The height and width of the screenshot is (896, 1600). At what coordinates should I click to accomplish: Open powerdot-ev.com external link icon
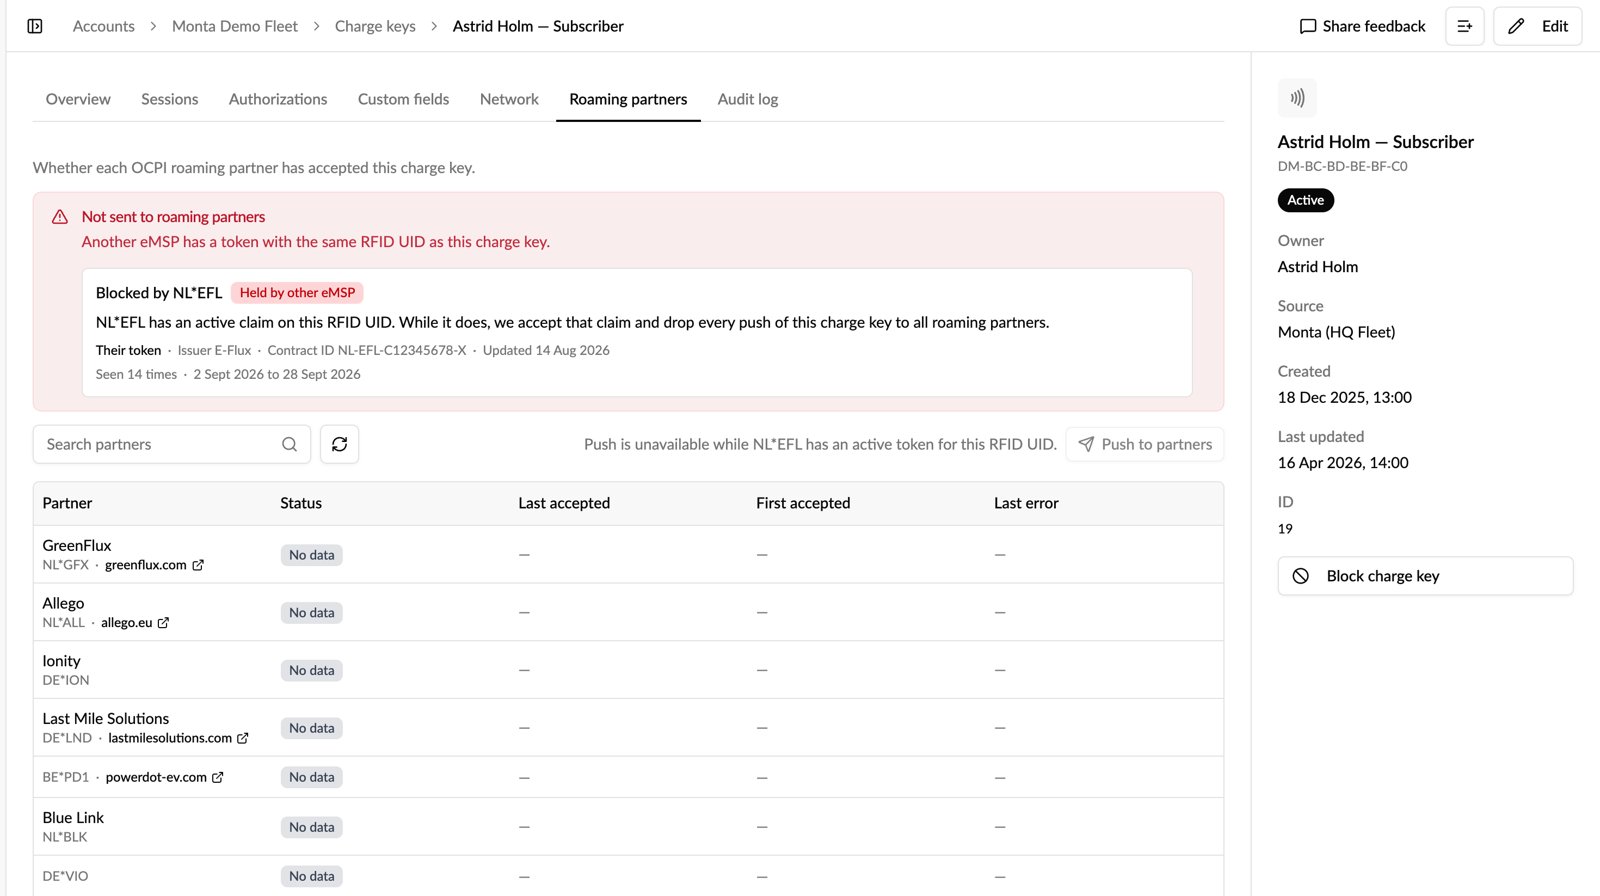point(218,777)
